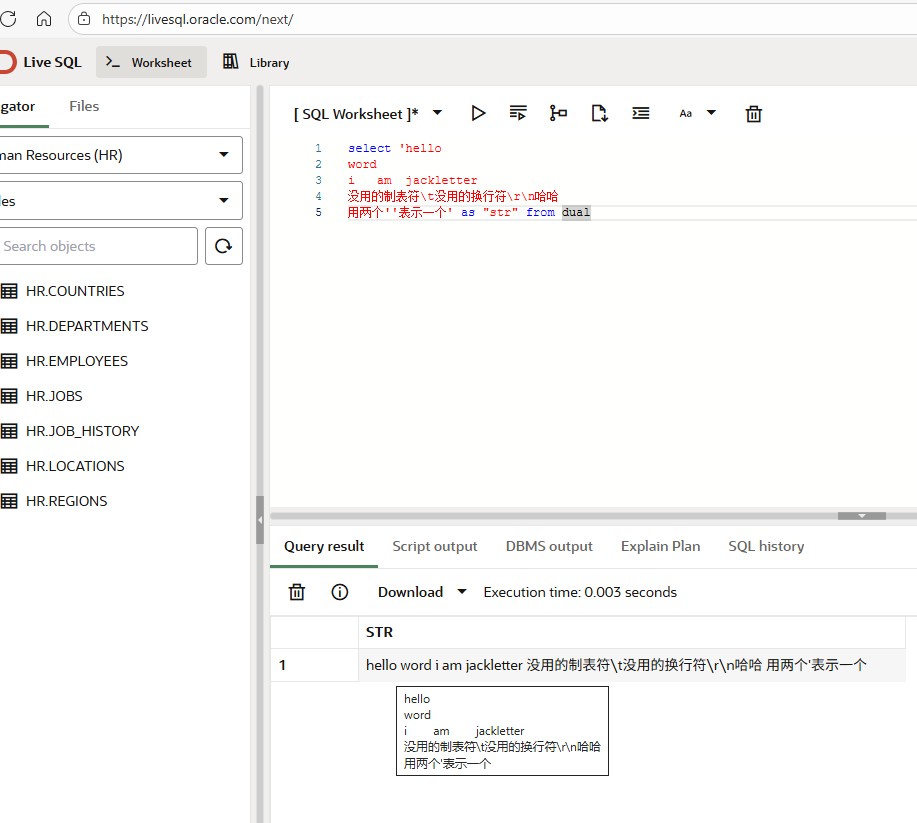Select the HR.EMPLOYEES table
Image resolution: width=917 pixels, height=823 pixels.
click(x=77, y=361)
